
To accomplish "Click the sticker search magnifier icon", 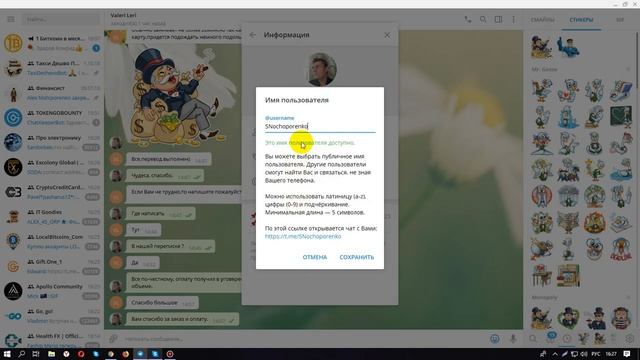I will (533, 338).
